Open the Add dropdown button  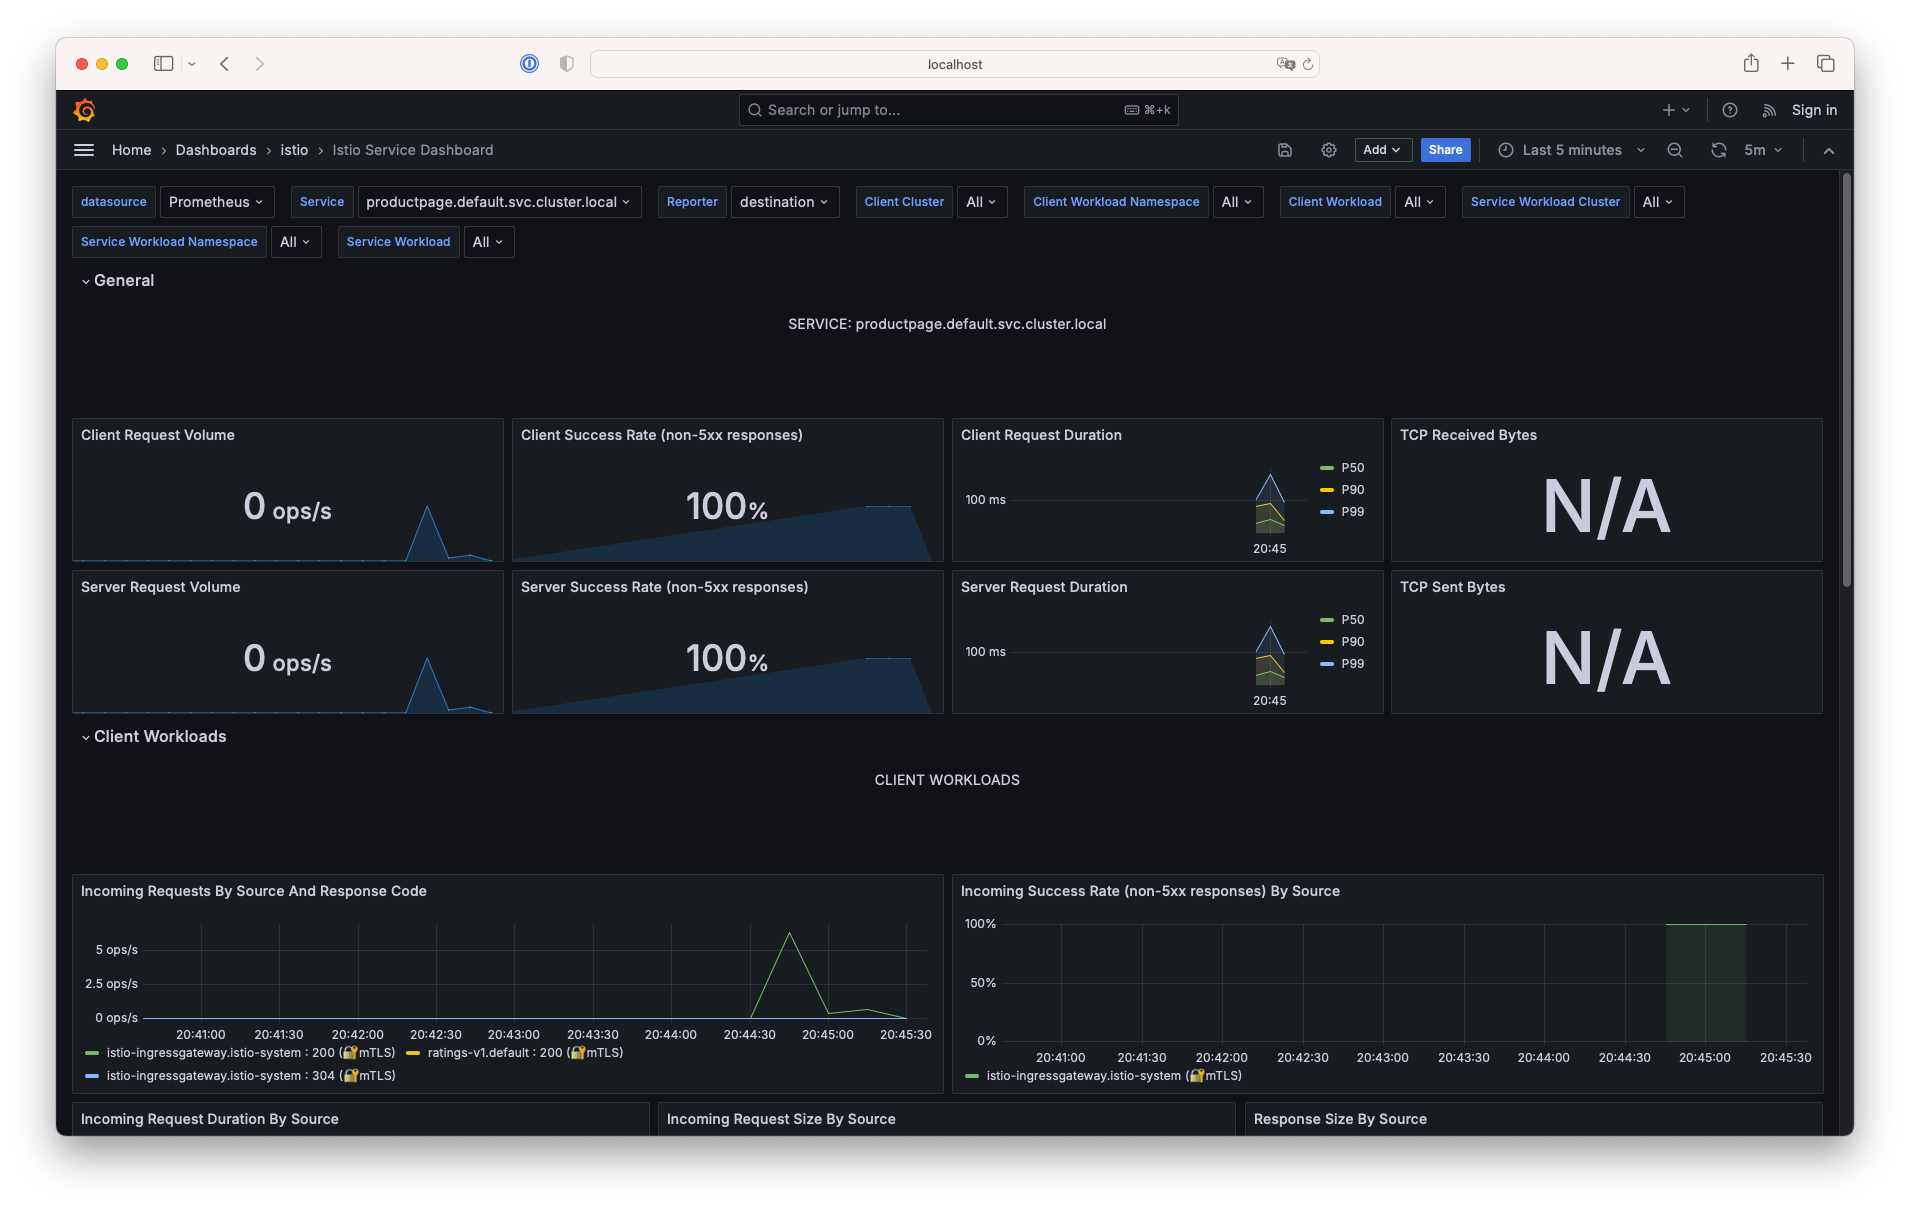coord(1383,150)
